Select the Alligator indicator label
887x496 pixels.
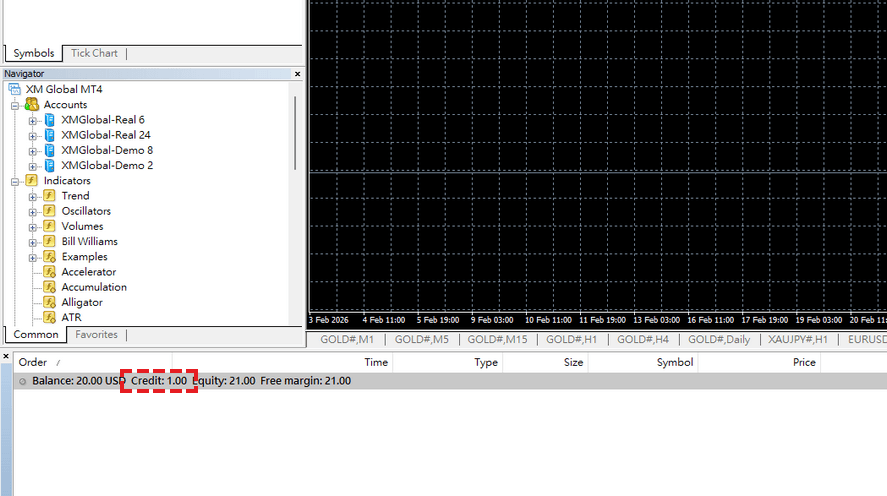82,303
